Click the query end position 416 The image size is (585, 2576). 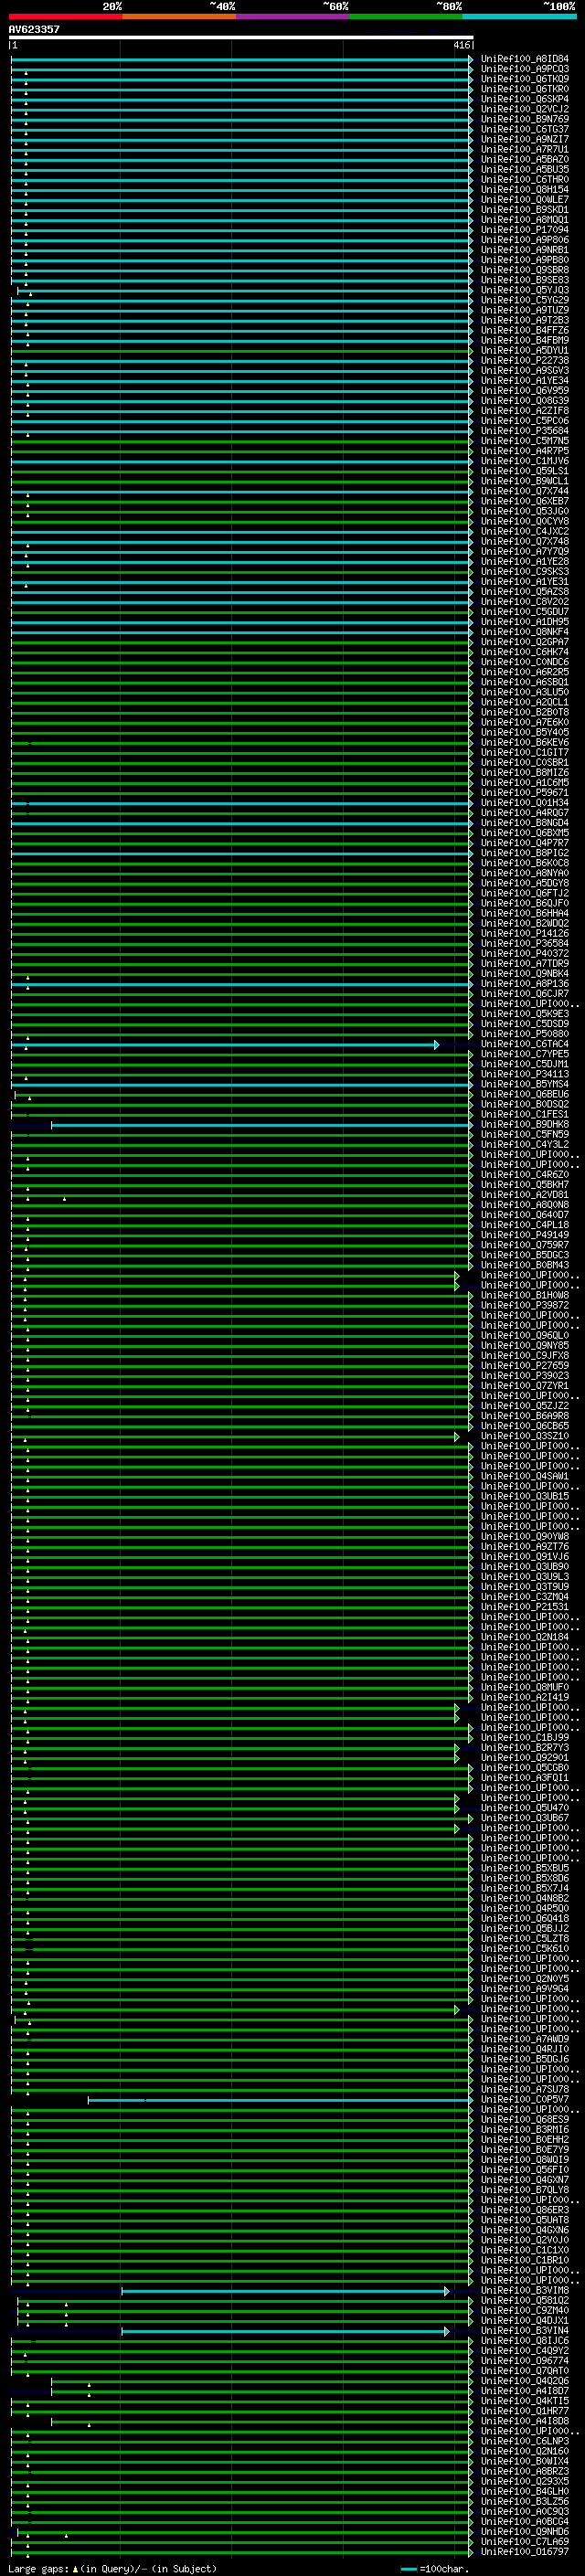point(461,45)
